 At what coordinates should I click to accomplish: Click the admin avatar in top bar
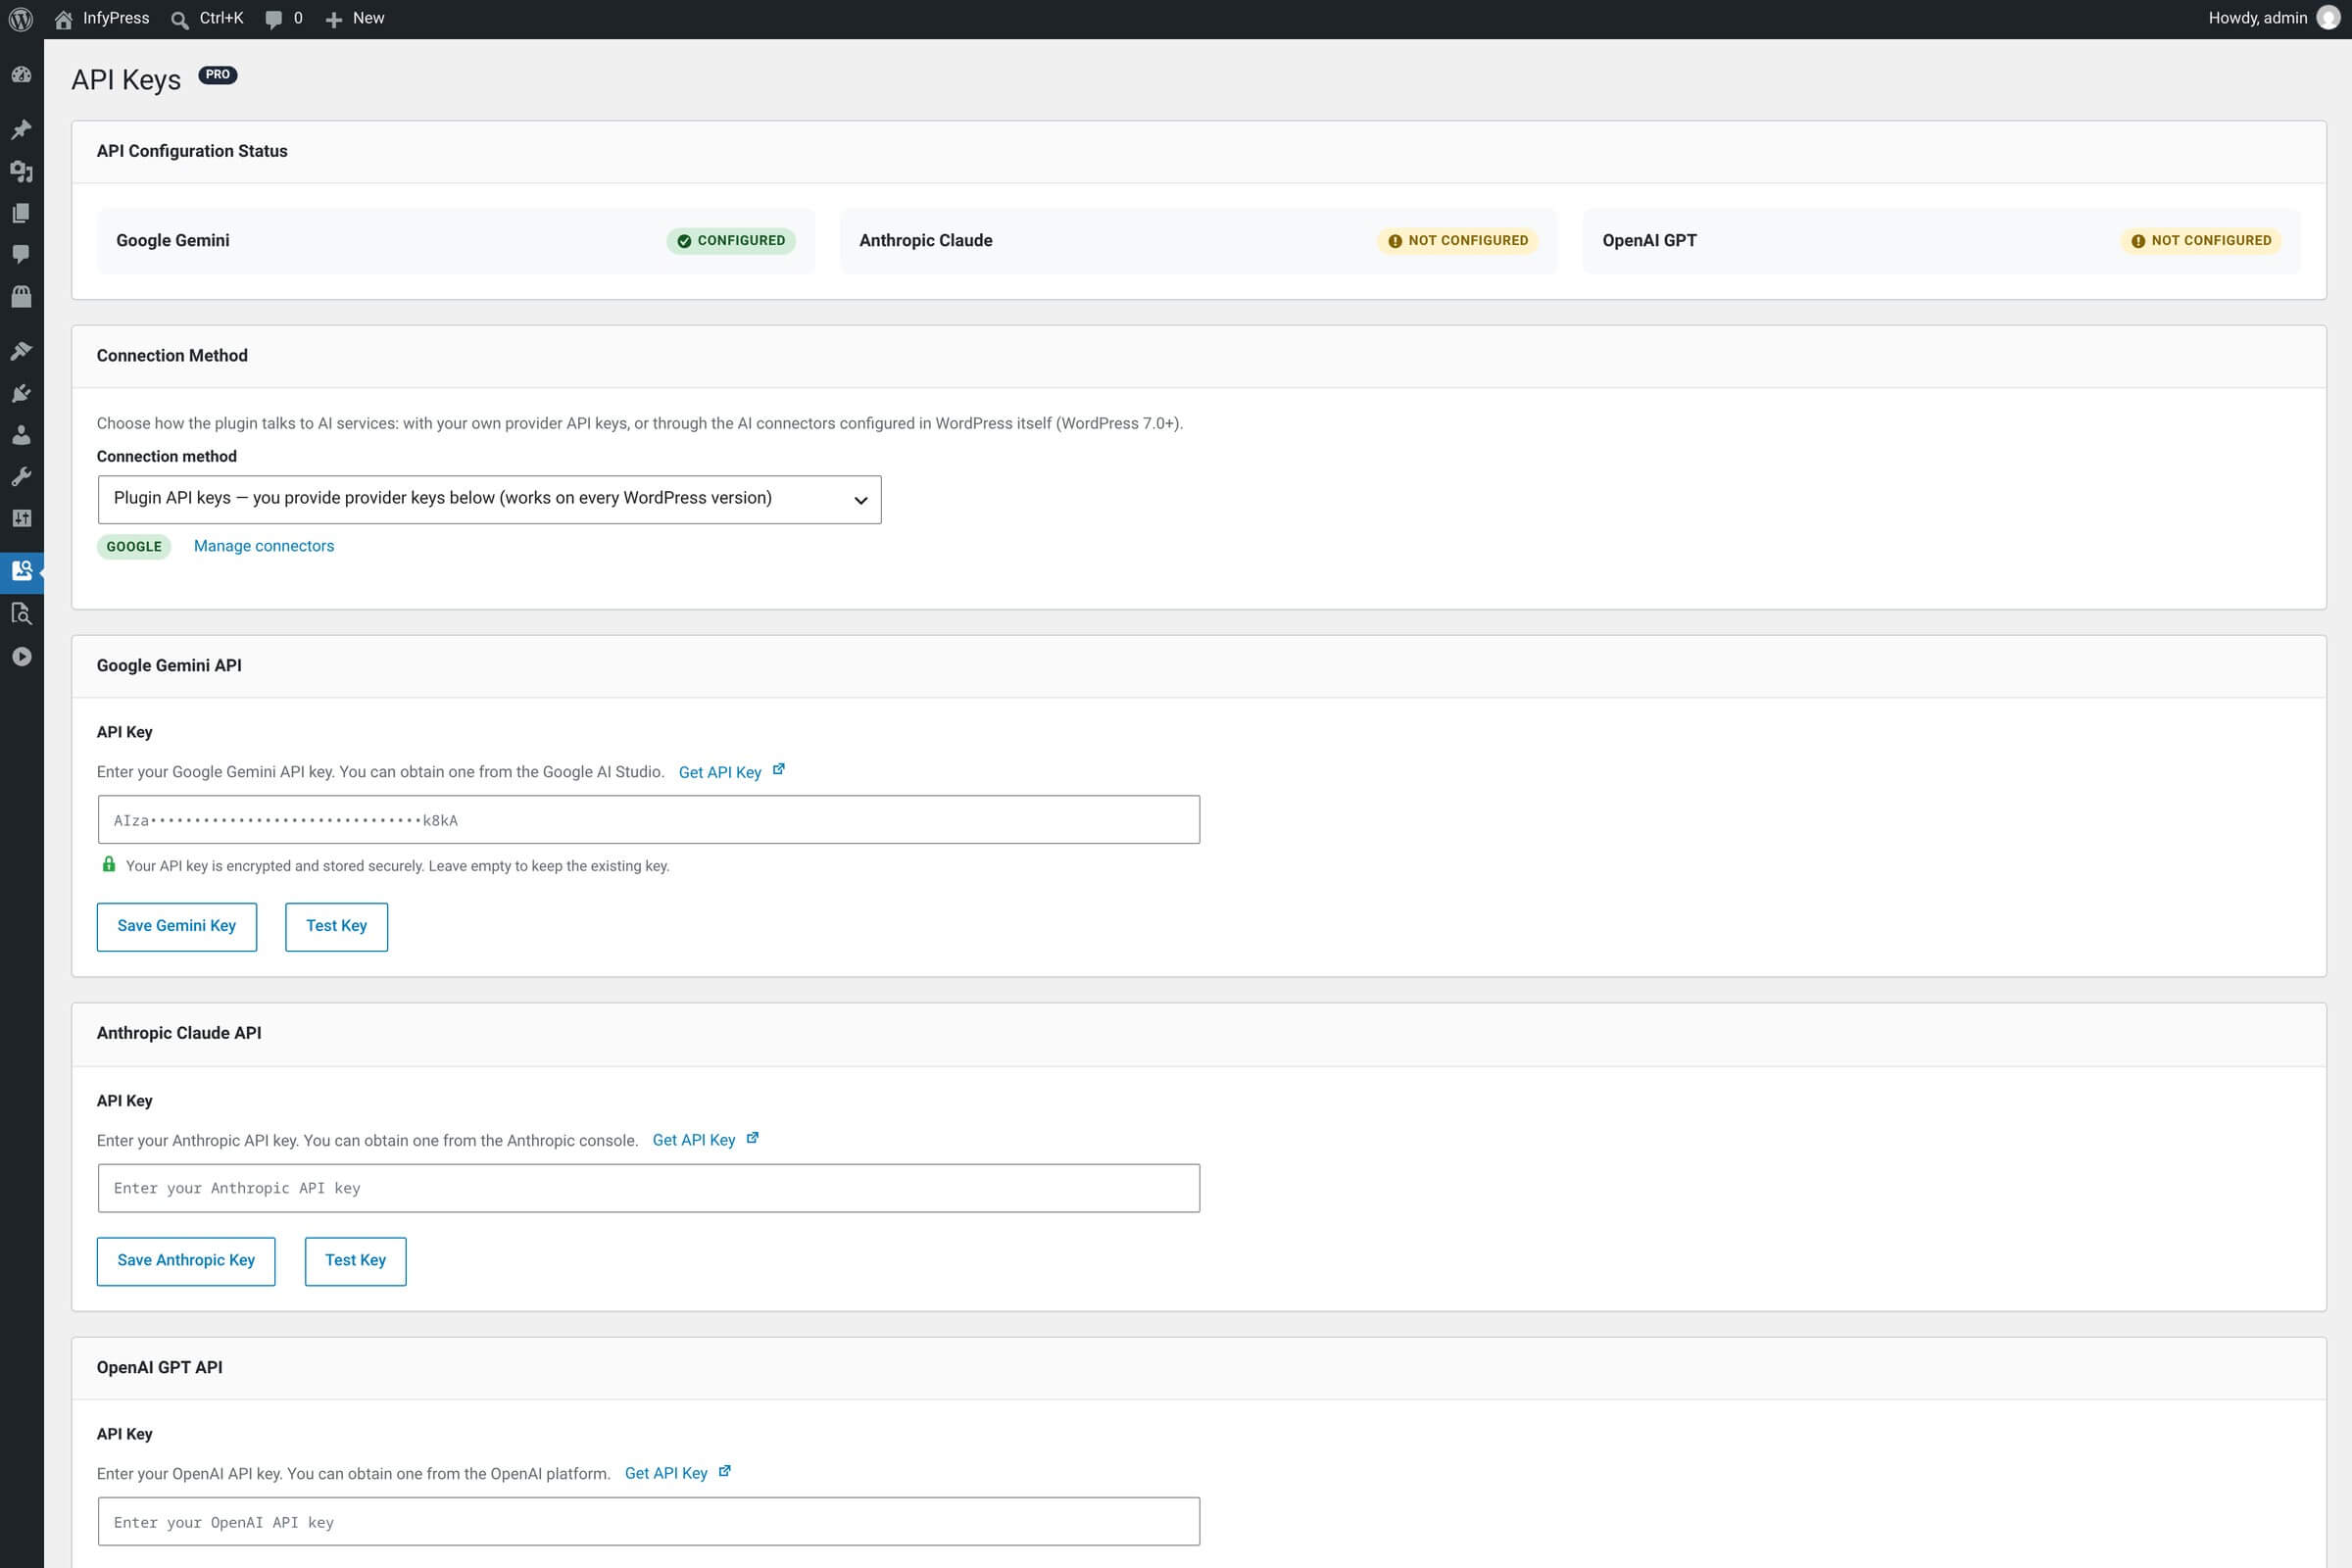(x=2328, y=19)
